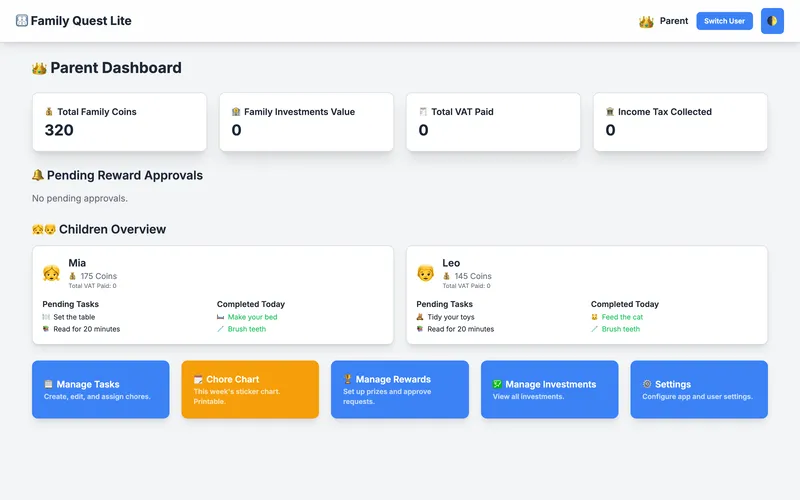This screenshot has height=500, width=800.
Task: Click the cat icon by Feed the cat
Action: (594, 317)
